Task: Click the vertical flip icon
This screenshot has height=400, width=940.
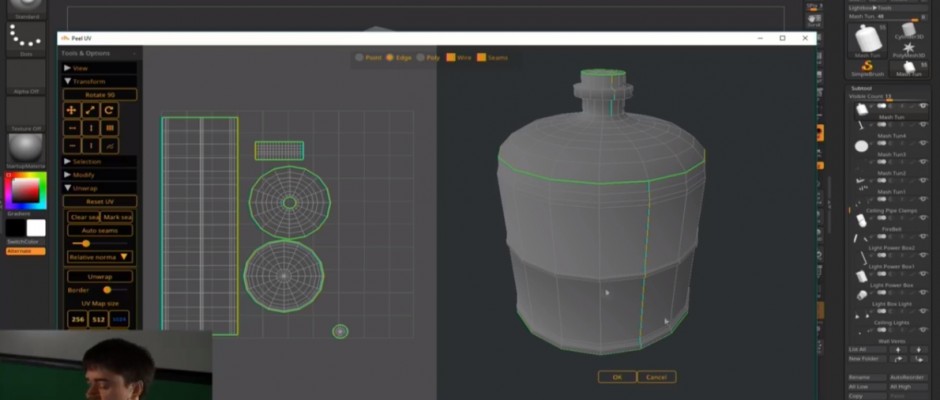Action: [x=91, y=128]
